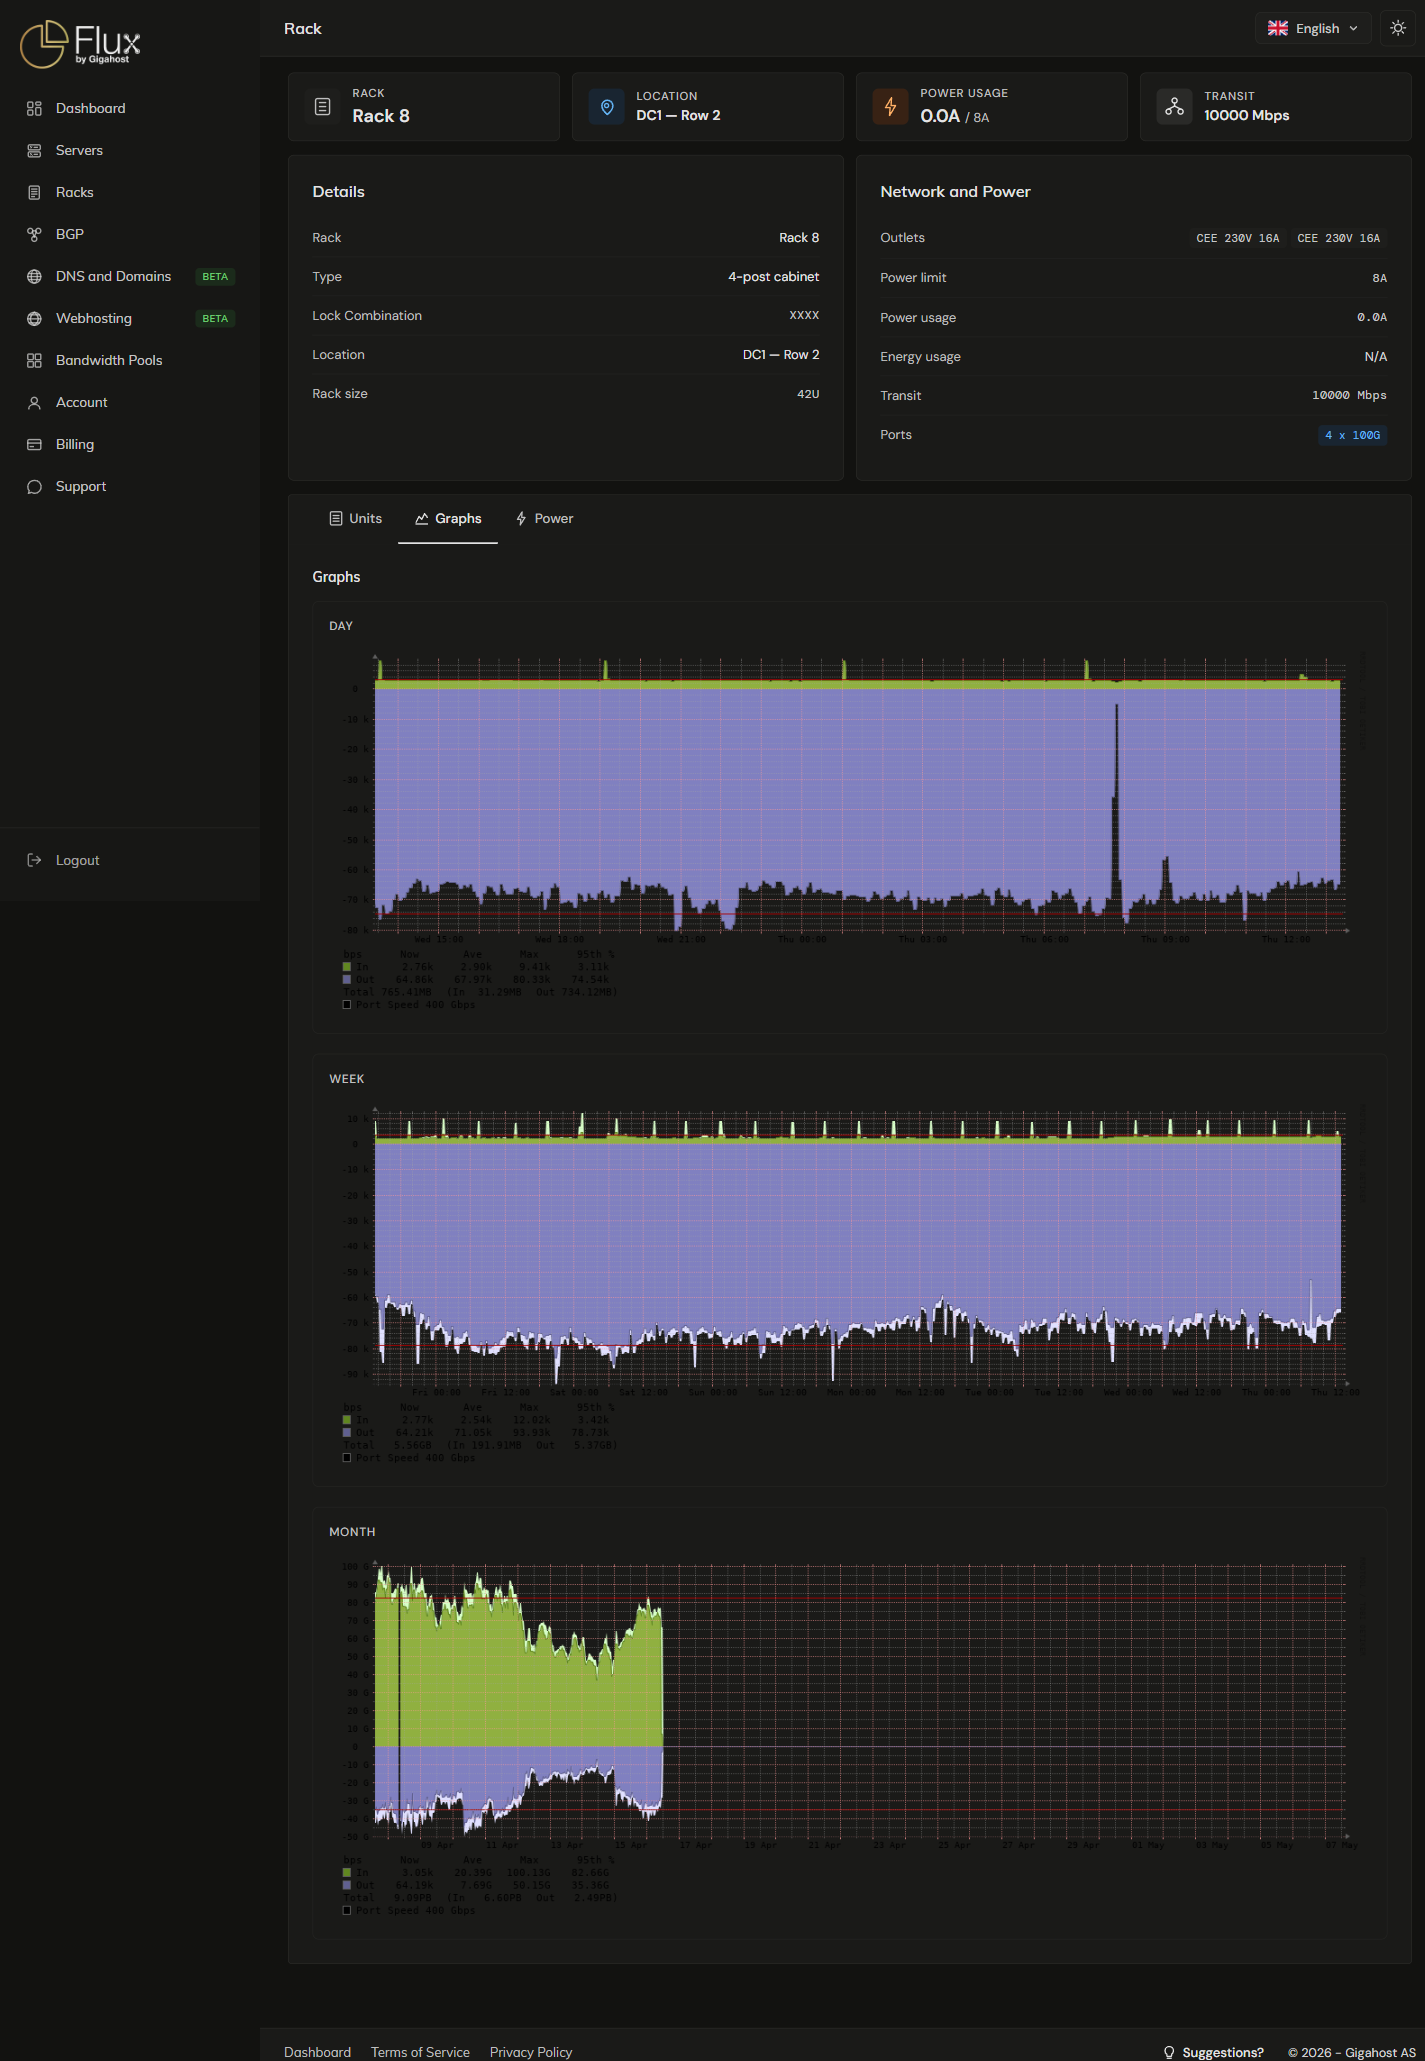
Task: Open the Terms of Service link
Action: click(420, 2052)
